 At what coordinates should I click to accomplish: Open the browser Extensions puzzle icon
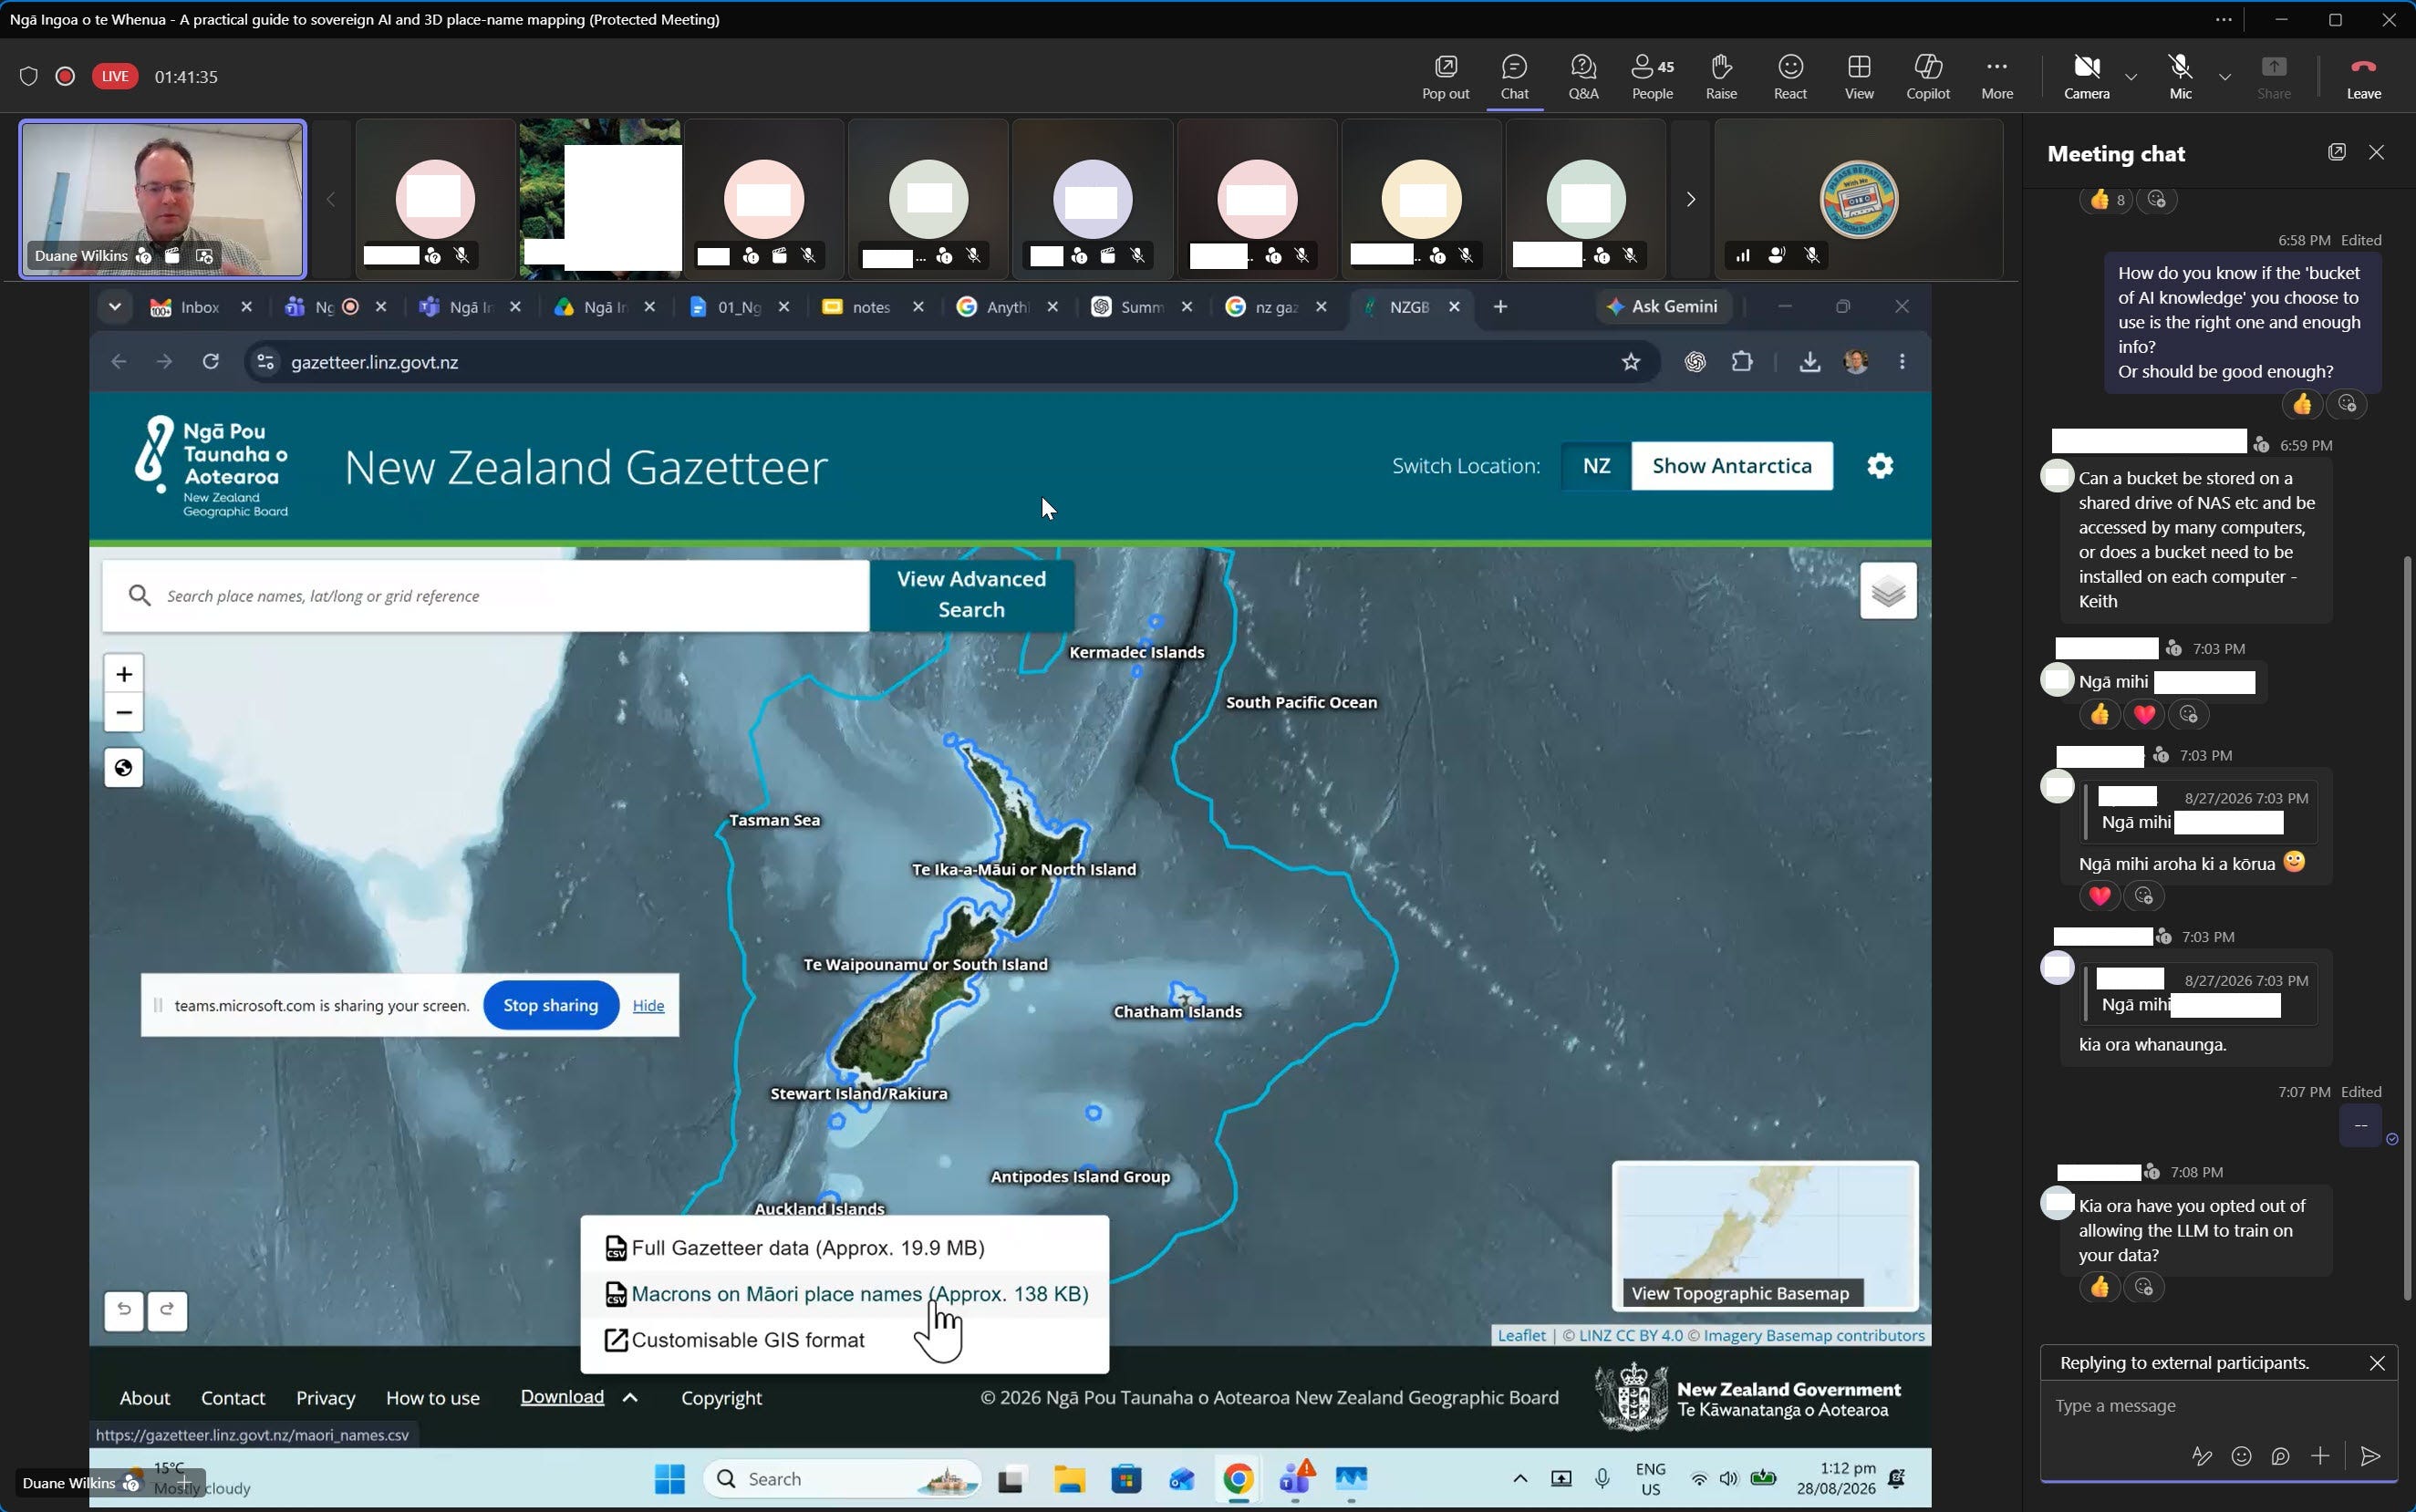click(1742, 362)
